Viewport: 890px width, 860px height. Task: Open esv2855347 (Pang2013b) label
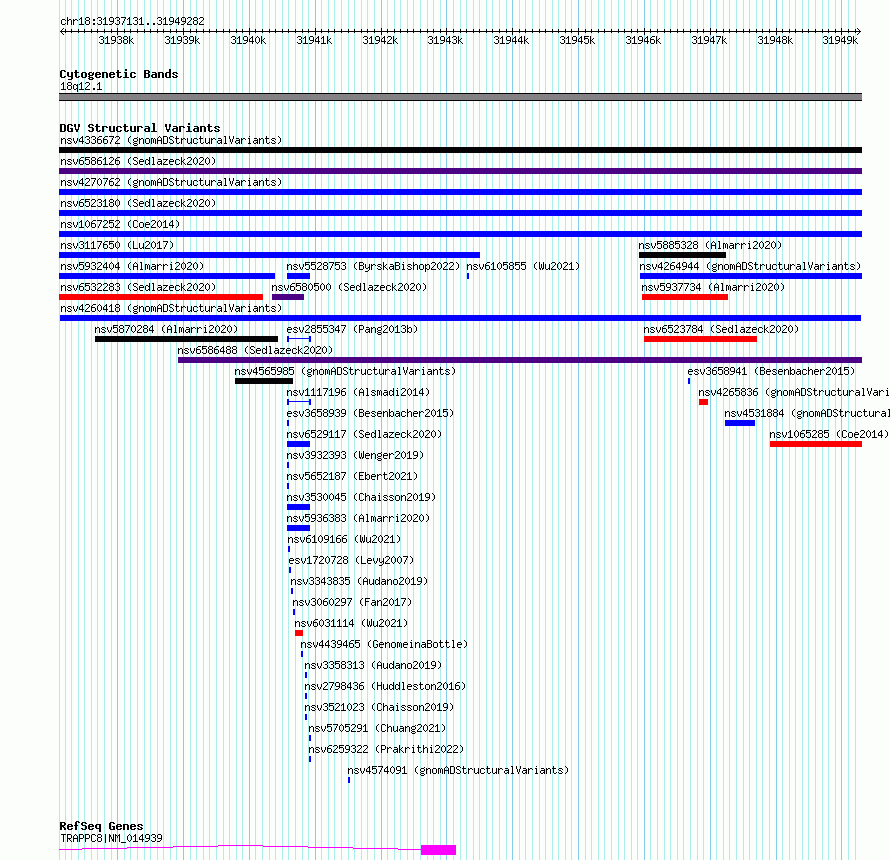[x=352, y=329]
